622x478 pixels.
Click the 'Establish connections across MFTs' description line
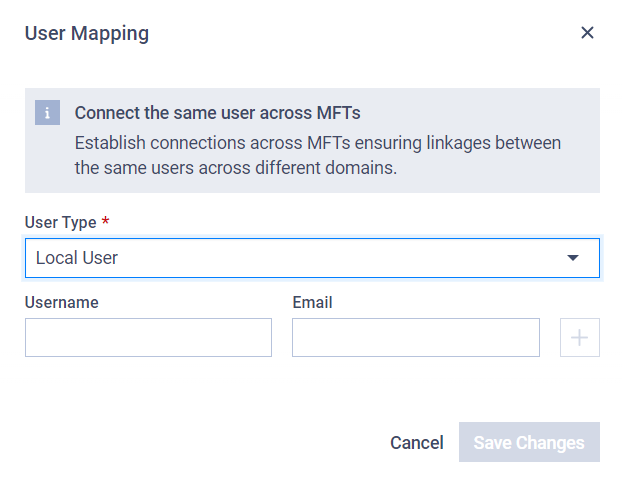pos(318,143)
